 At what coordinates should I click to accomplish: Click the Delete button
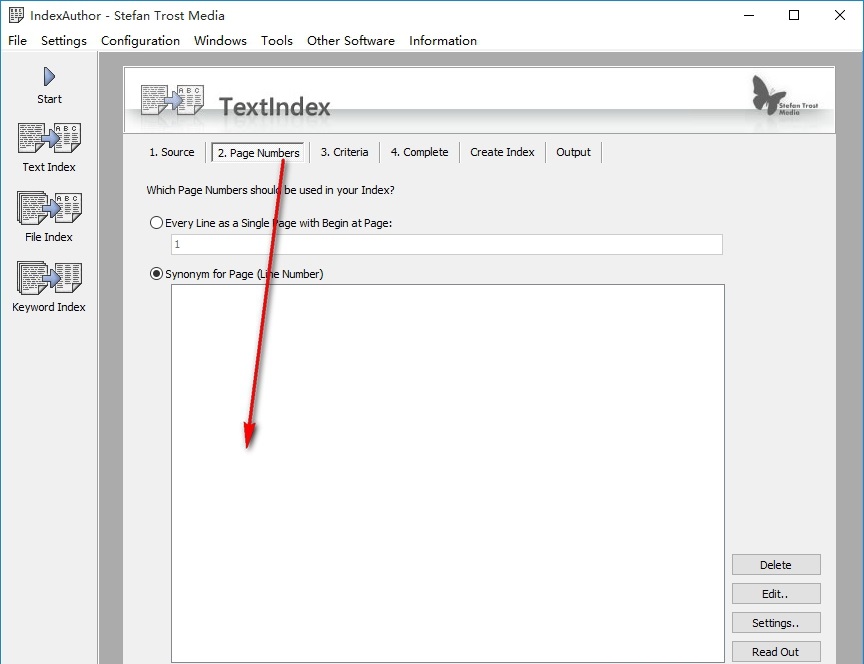pos(776,565)
